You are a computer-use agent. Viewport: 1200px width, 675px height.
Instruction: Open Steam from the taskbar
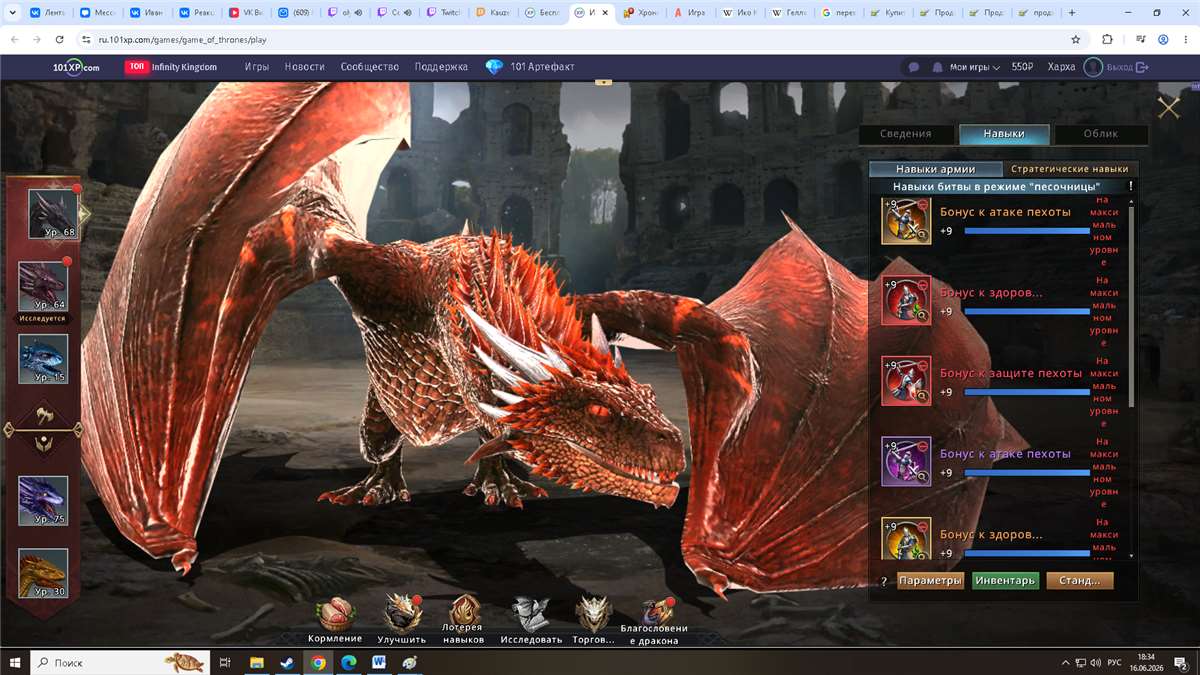[x=287, y=662]
